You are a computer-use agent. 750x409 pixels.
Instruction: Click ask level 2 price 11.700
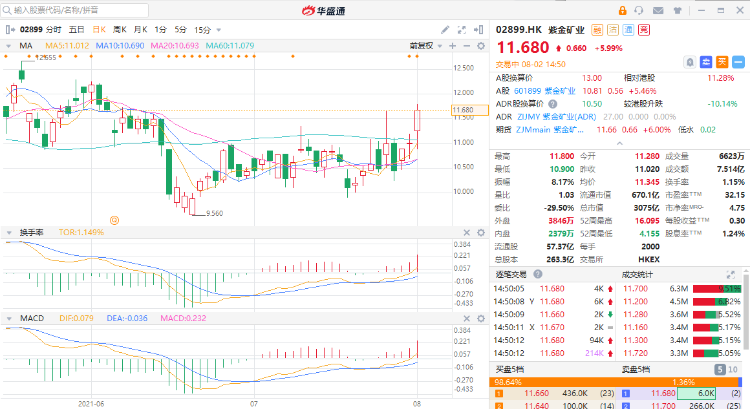(663, 406)
